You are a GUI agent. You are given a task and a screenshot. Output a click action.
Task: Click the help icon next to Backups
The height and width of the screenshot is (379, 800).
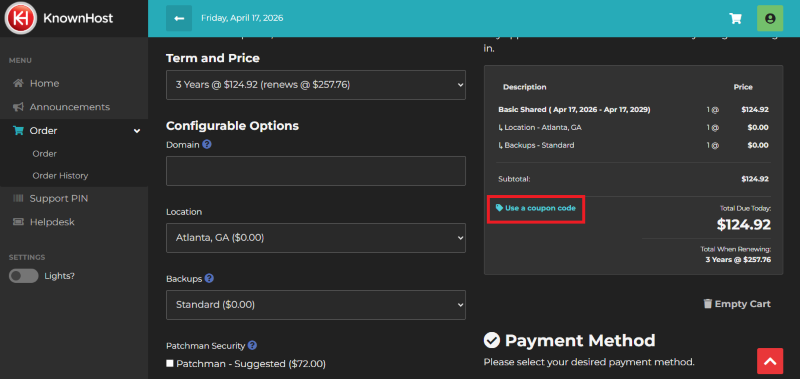209,279
